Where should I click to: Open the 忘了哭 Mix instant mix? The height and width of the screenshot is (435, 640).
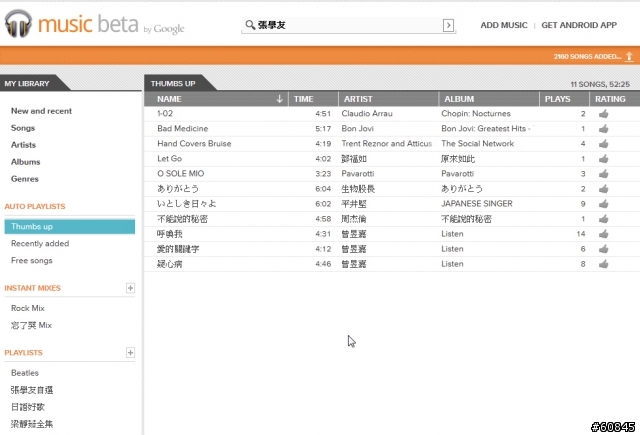tap(31, 325)
